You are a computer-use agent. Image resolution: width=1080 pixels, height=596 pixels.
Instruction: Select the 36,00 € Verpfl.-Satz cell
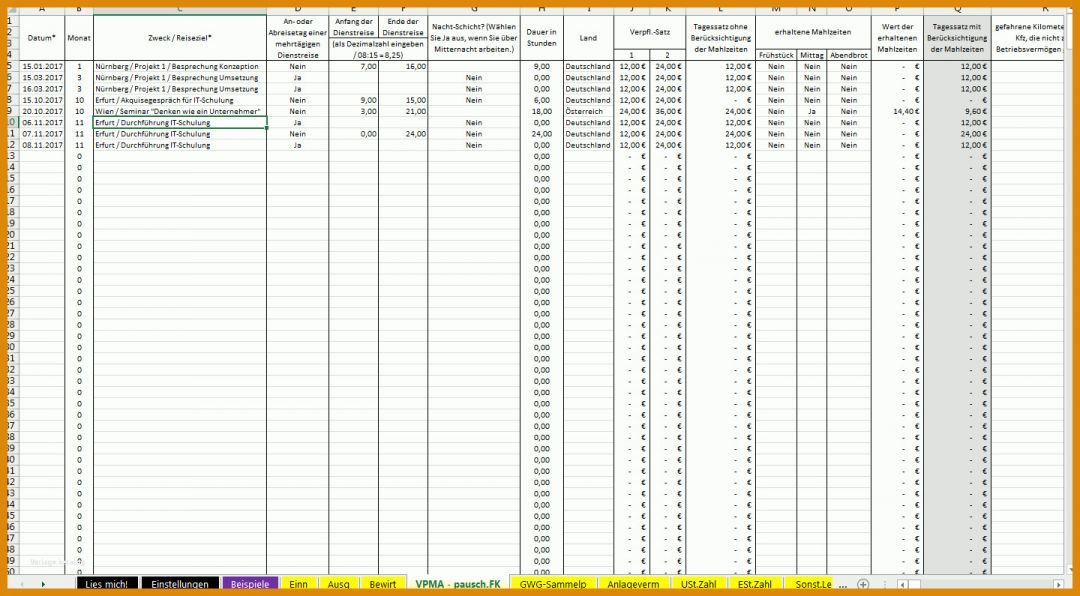click(667, 112)
